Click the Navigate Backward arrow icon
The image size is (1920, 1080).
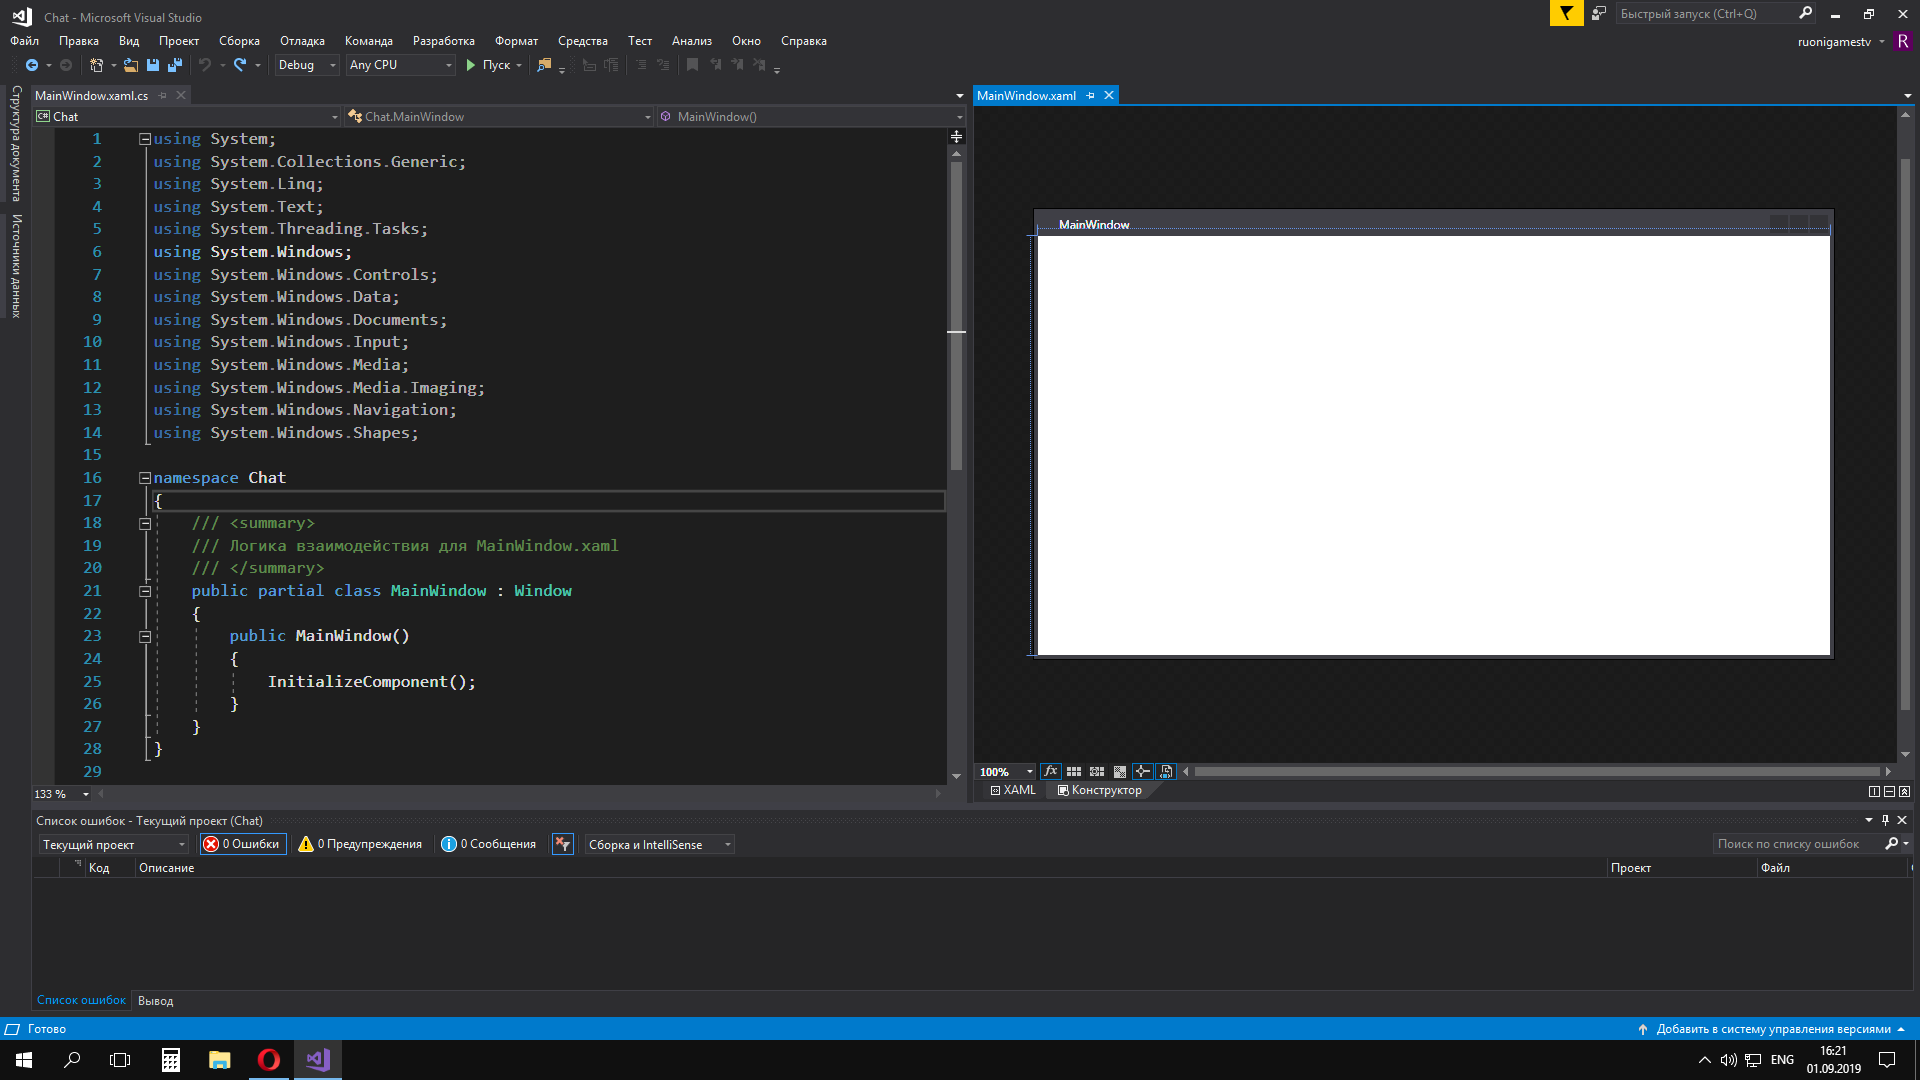pyautogui.click(x=32, y=65)
